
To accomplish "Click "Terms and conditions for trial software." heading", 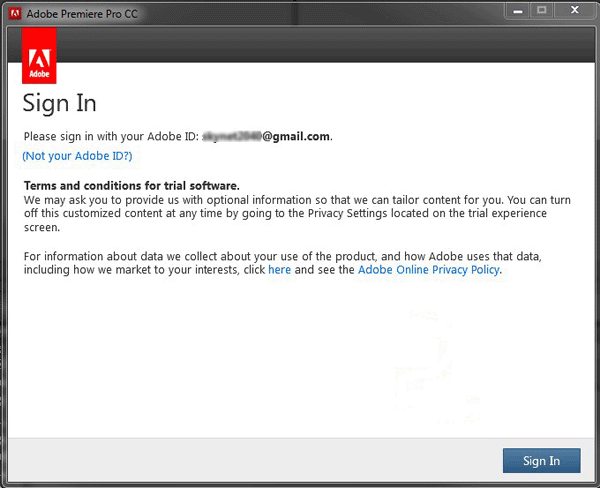I will tap(132, 186).
